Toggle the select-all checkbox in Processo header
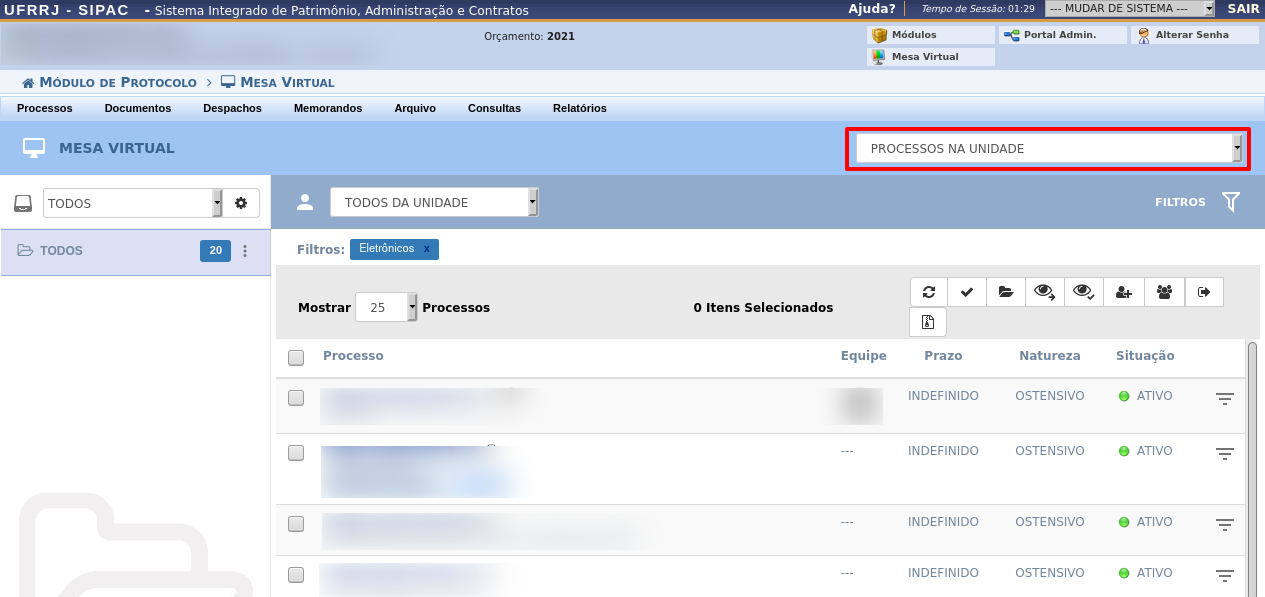 [x=296, y=358]
